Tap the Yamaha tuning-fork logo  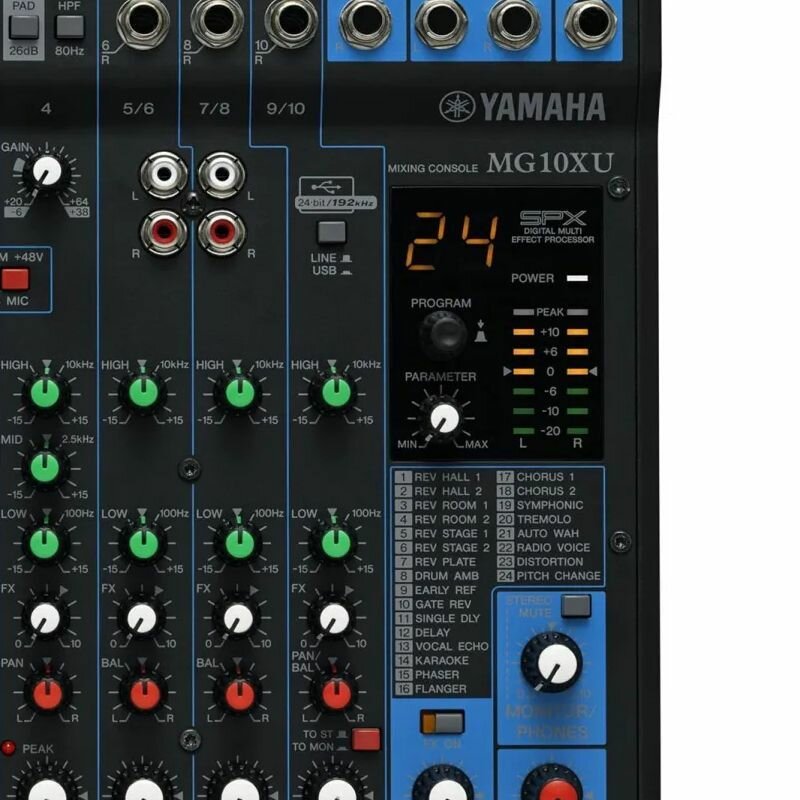pyautogui.click(x=457, y=107)
